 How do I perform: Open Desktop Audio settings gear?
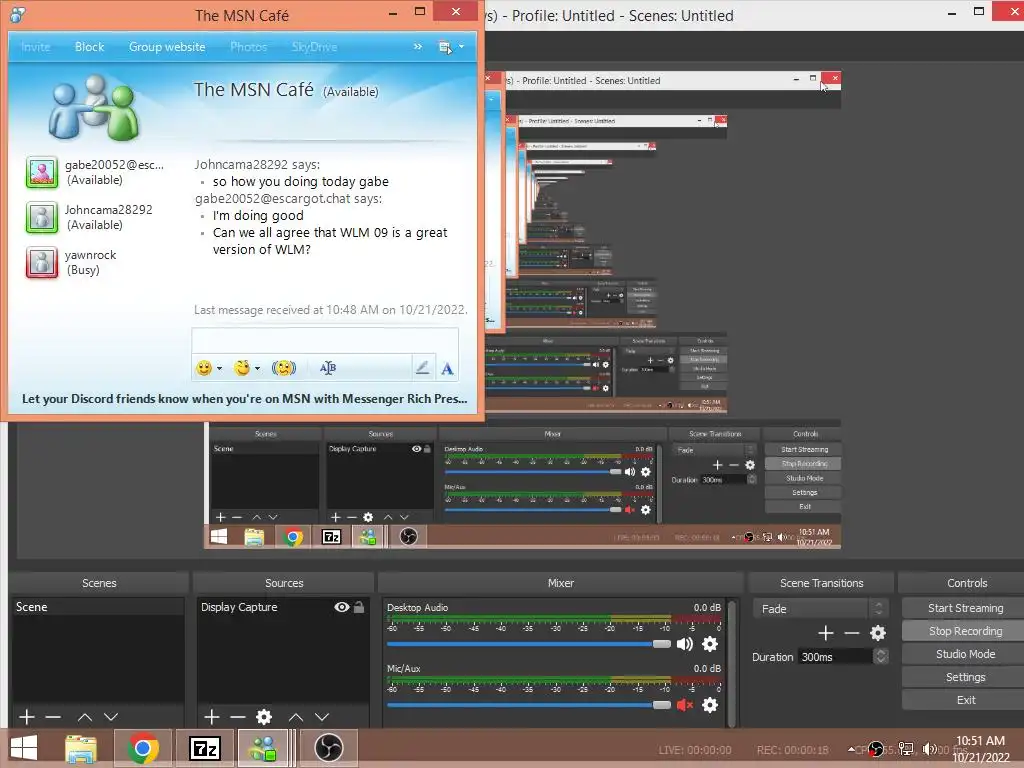coord(710,644)
